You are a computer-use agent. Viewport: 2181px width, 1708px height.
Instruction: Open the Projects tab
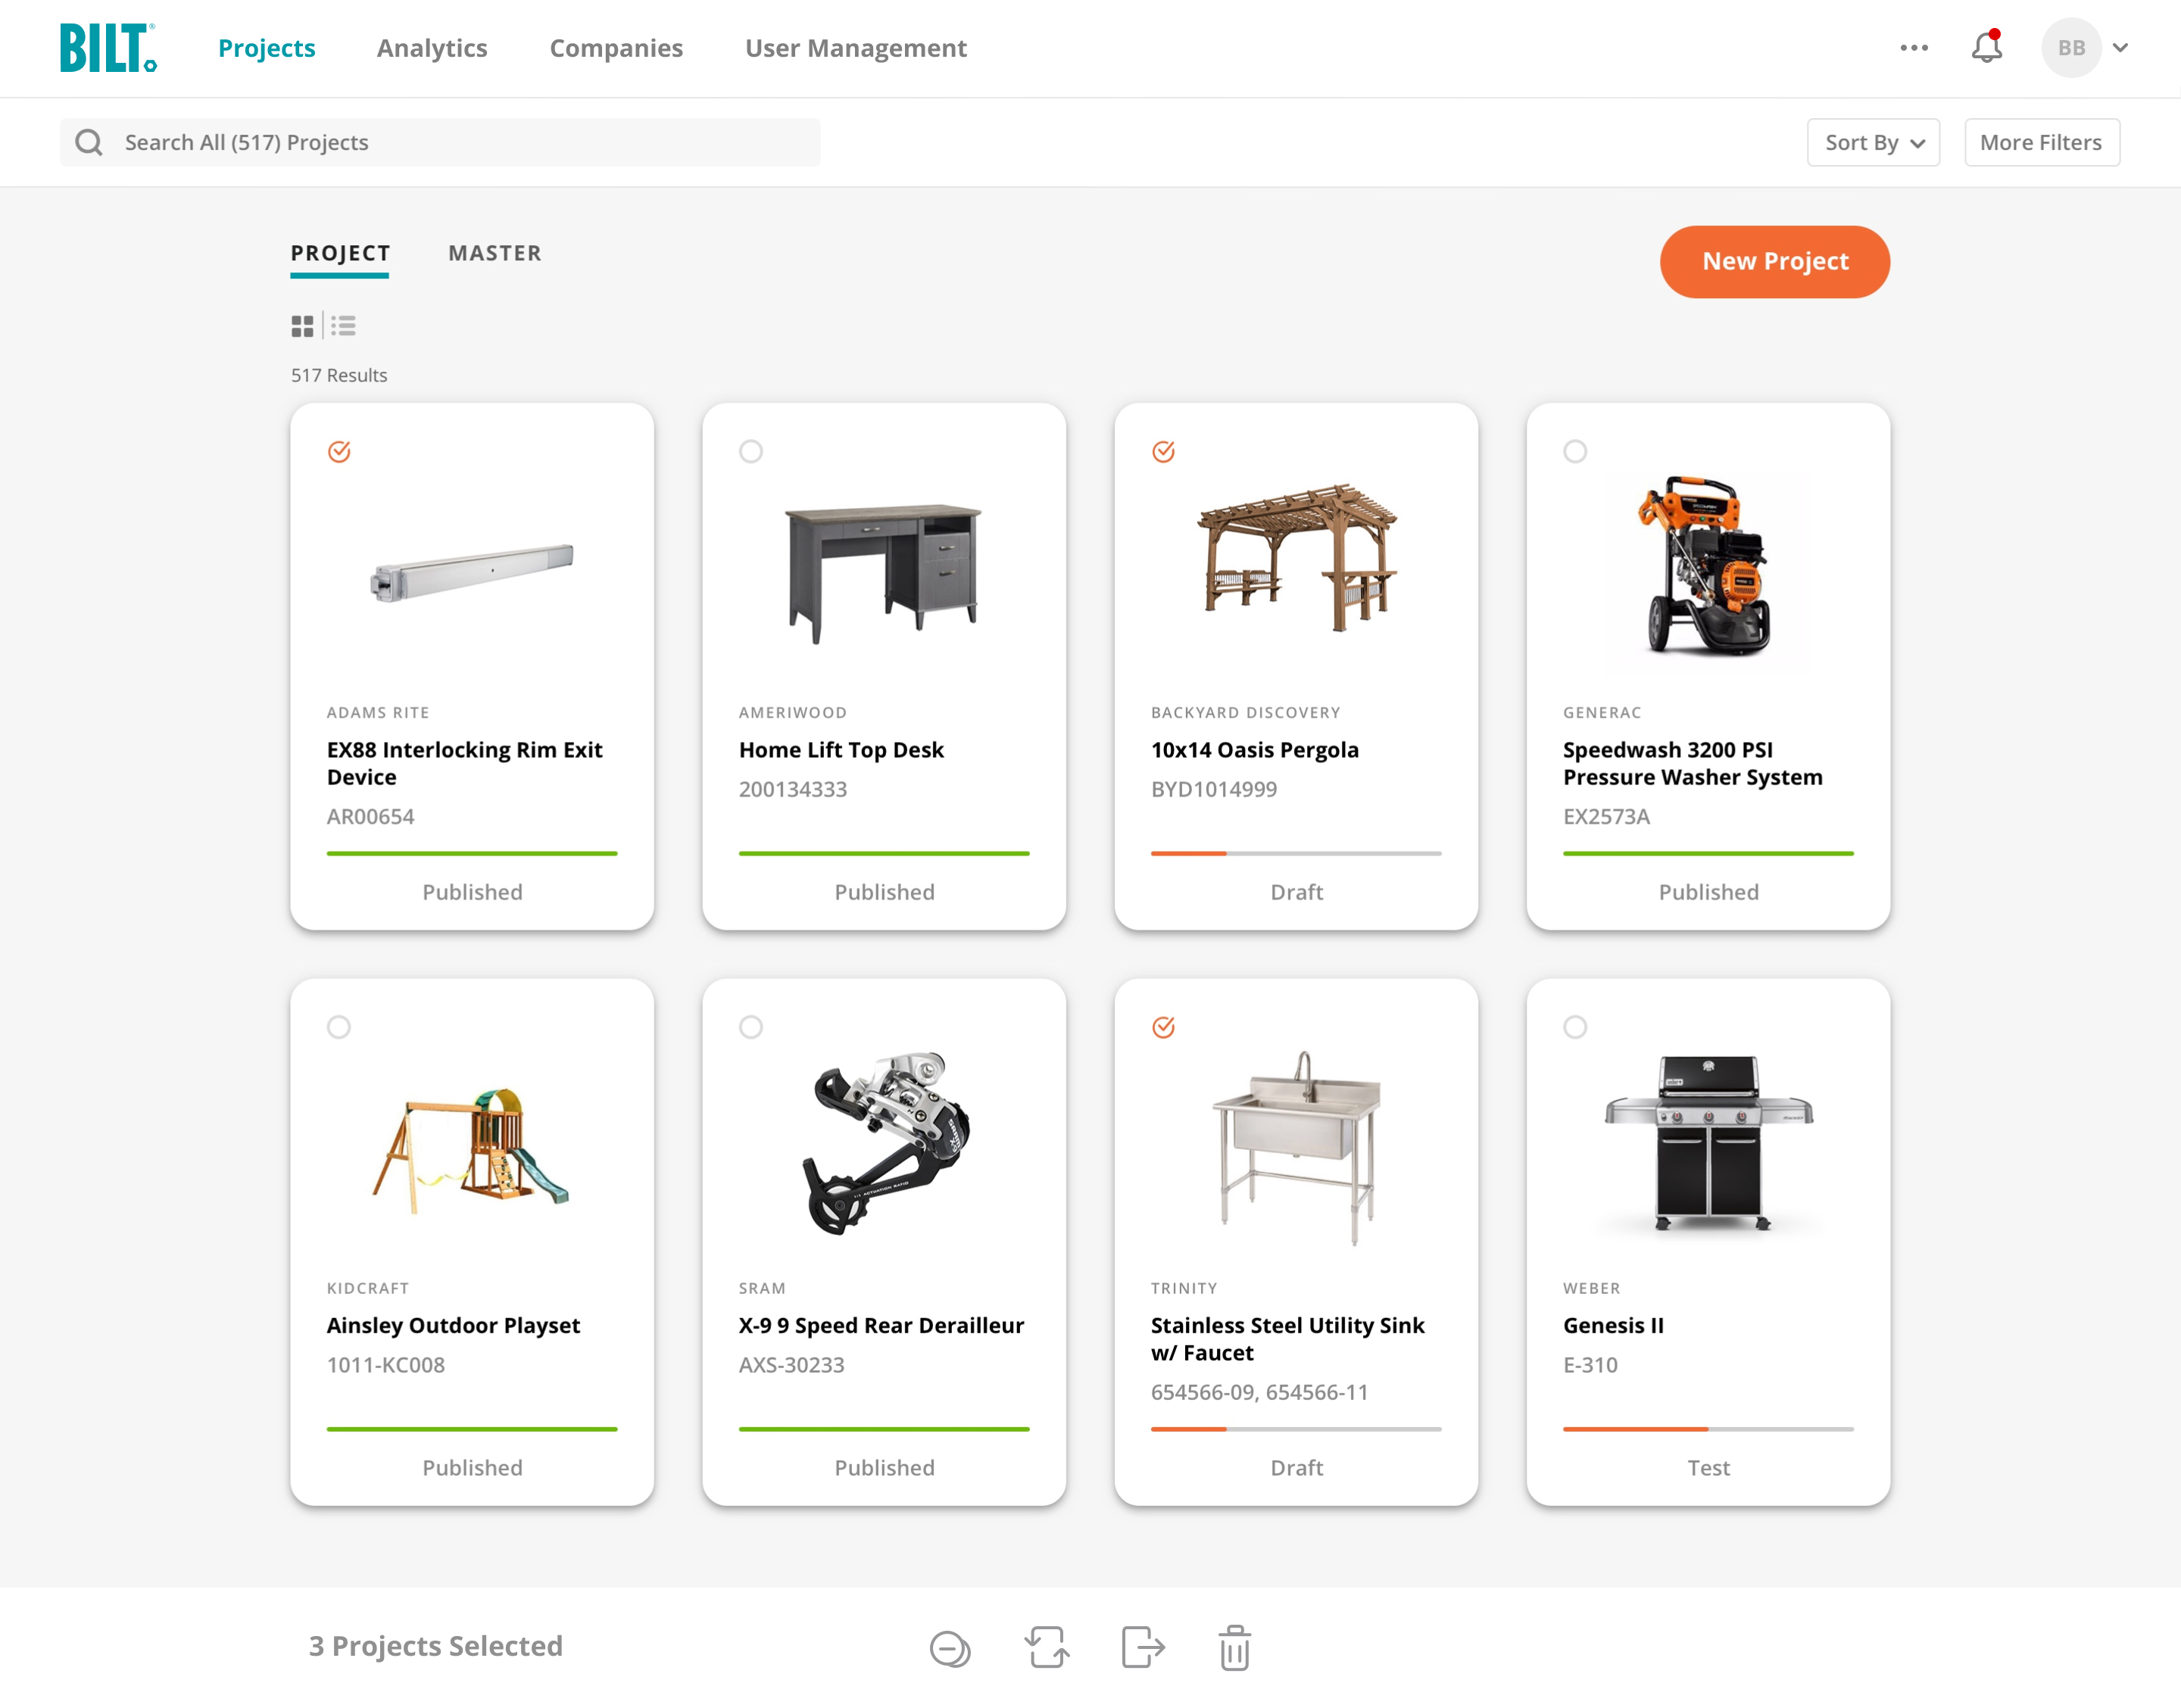click(266, 48)
